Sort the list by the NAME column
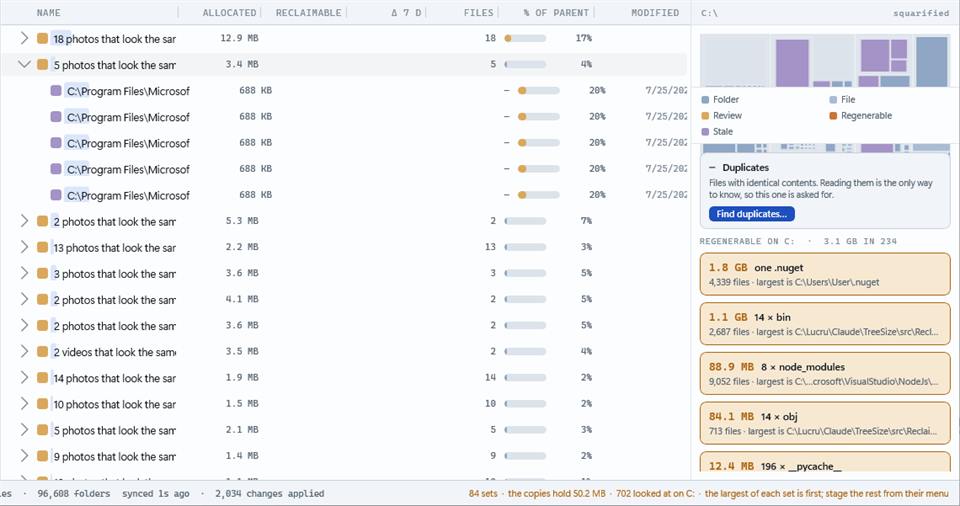 [x=48, y=12]
